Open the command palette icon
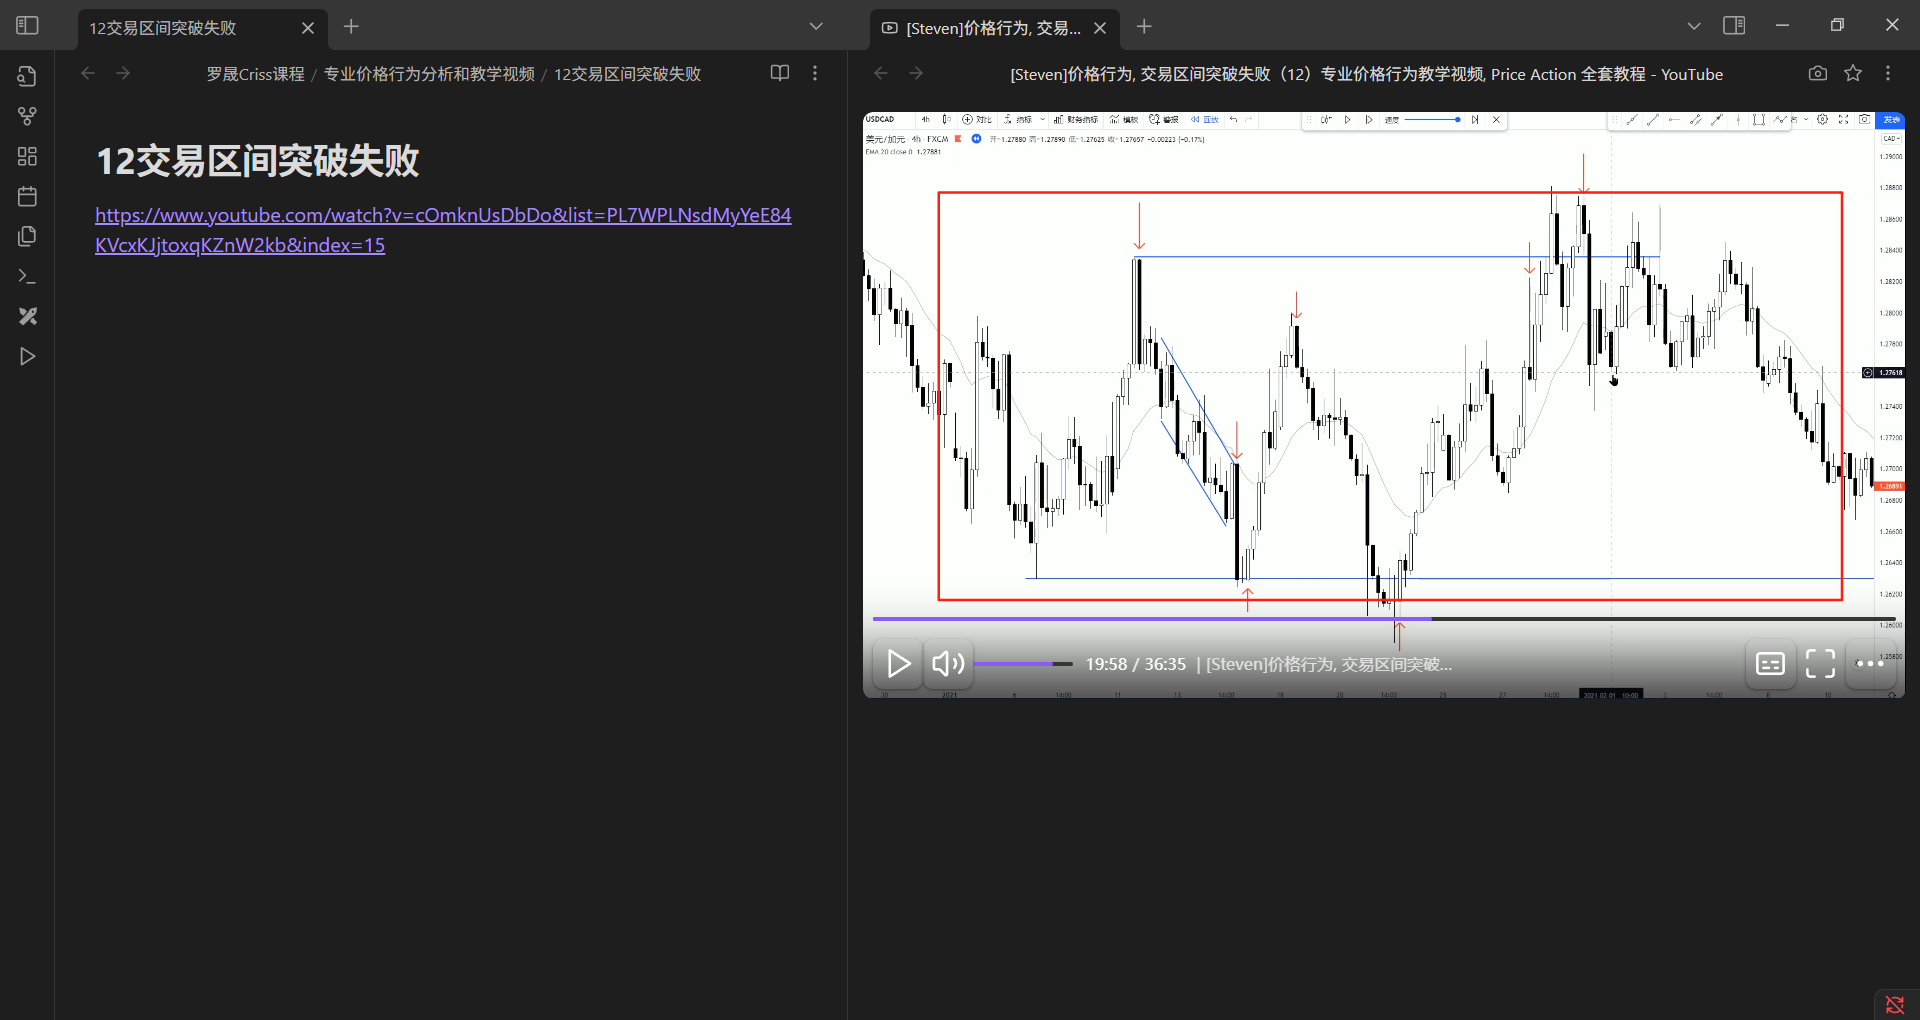The width and height of the screenshot is (1920, 1020). [27, 276]
